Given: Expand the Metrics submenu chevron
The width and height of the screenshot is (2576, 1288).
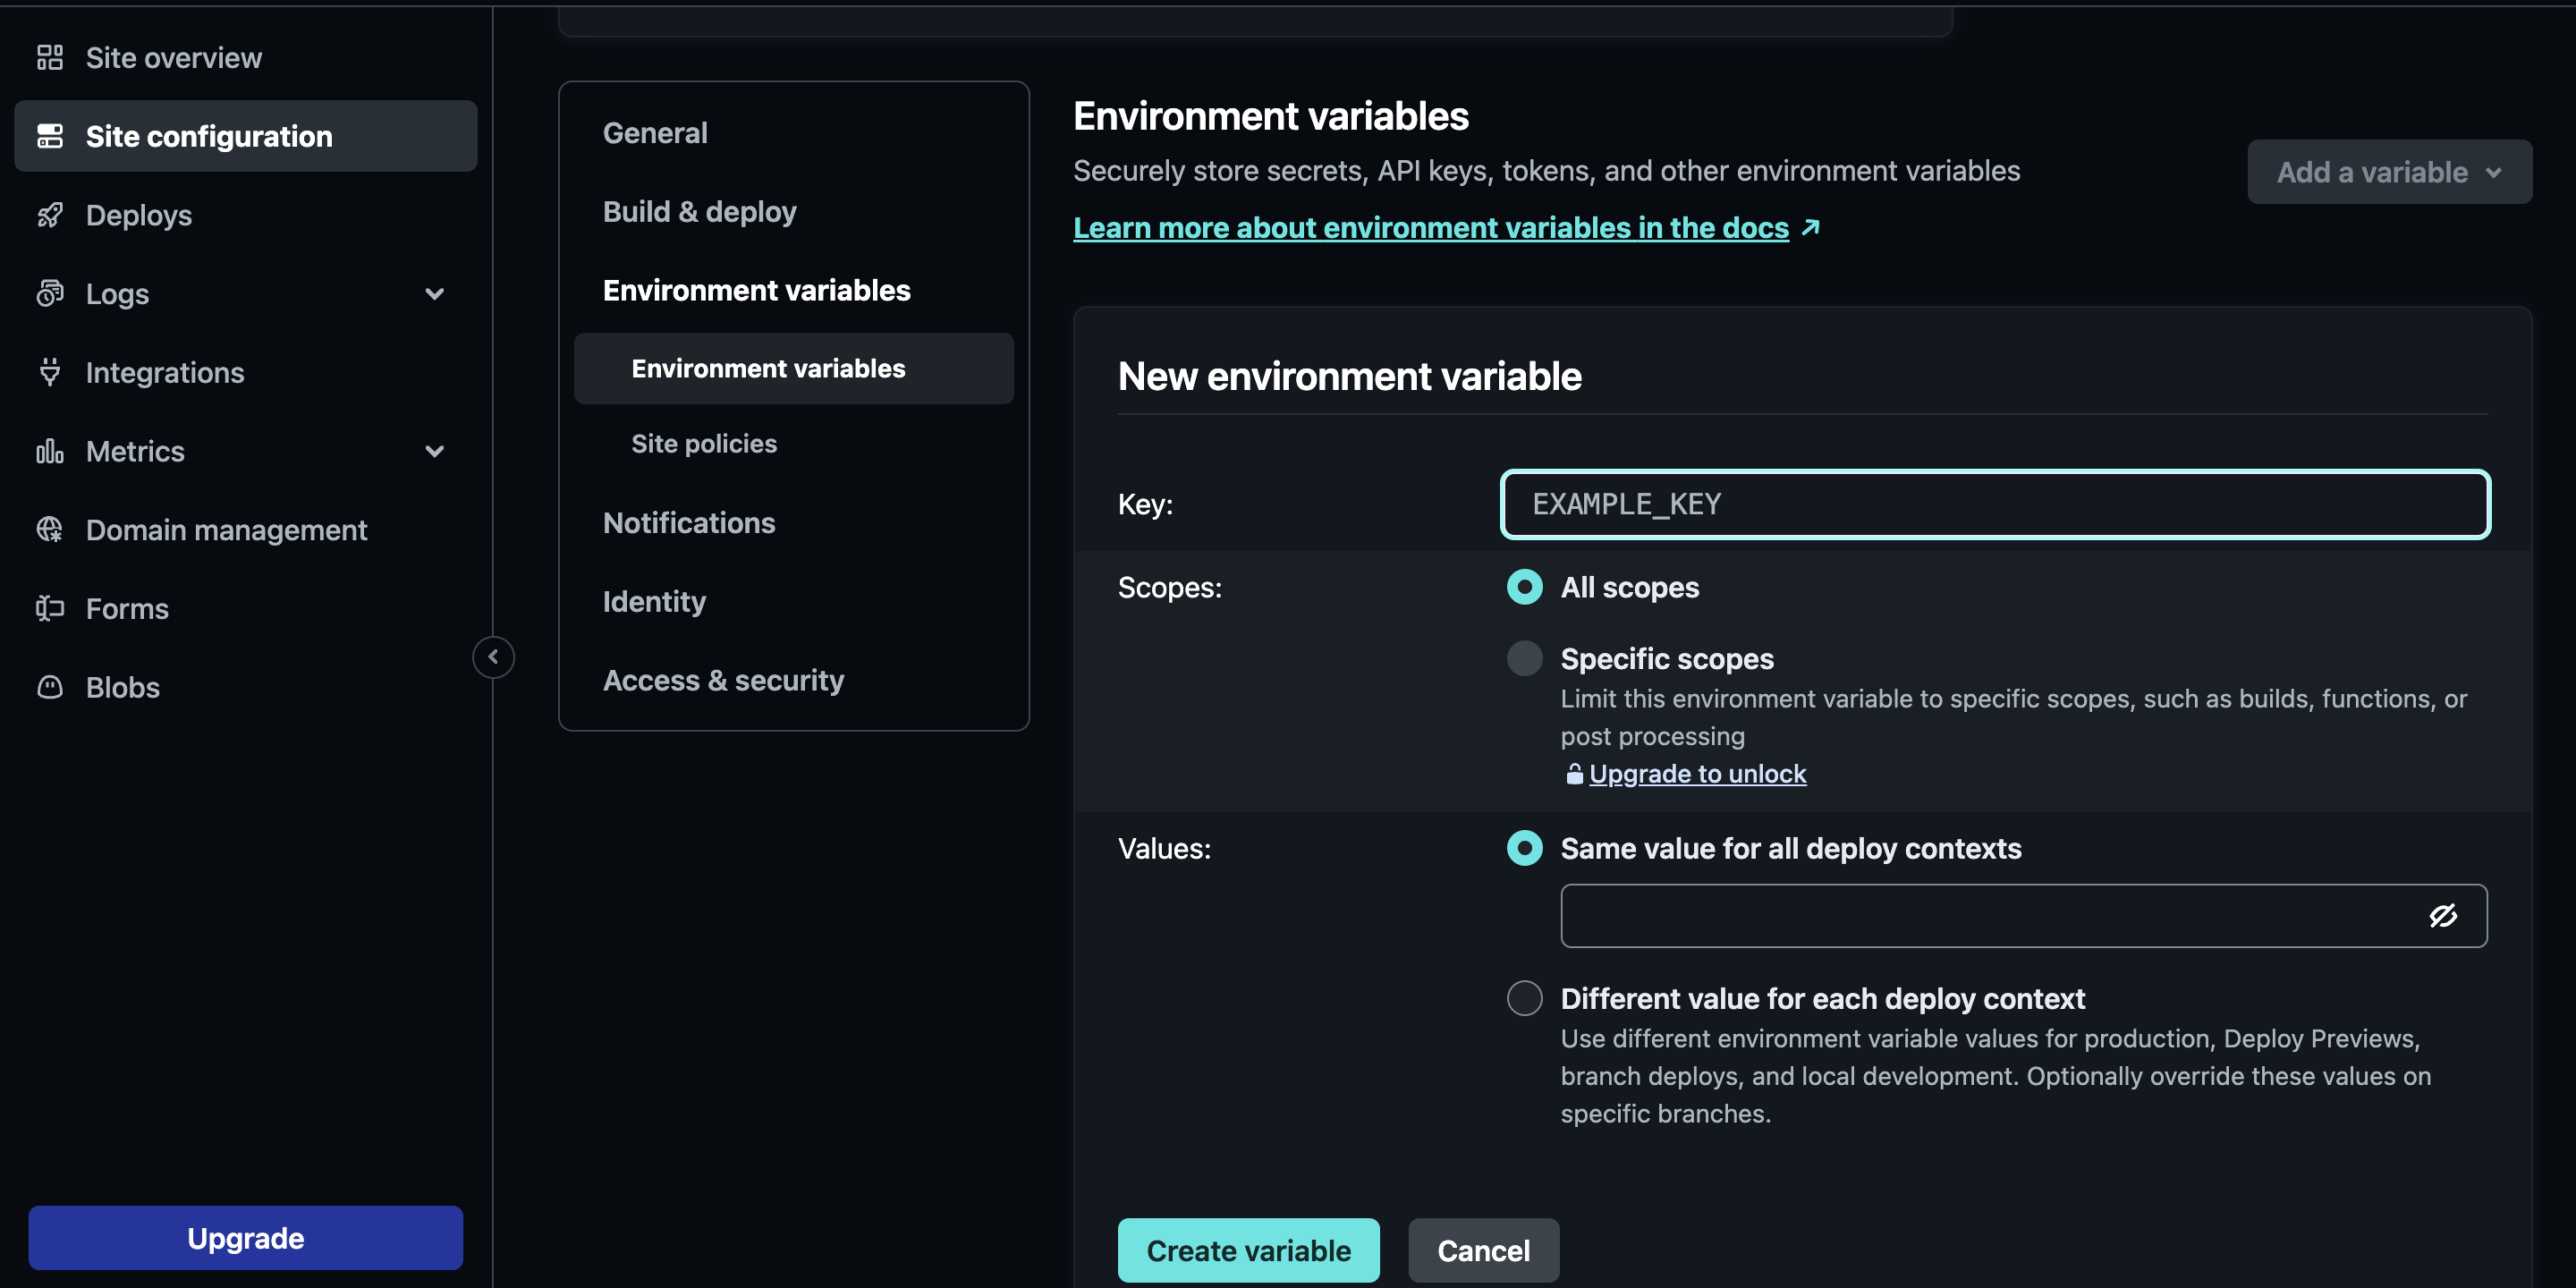Looking at the screenshot, I should [x=434, y=451].
